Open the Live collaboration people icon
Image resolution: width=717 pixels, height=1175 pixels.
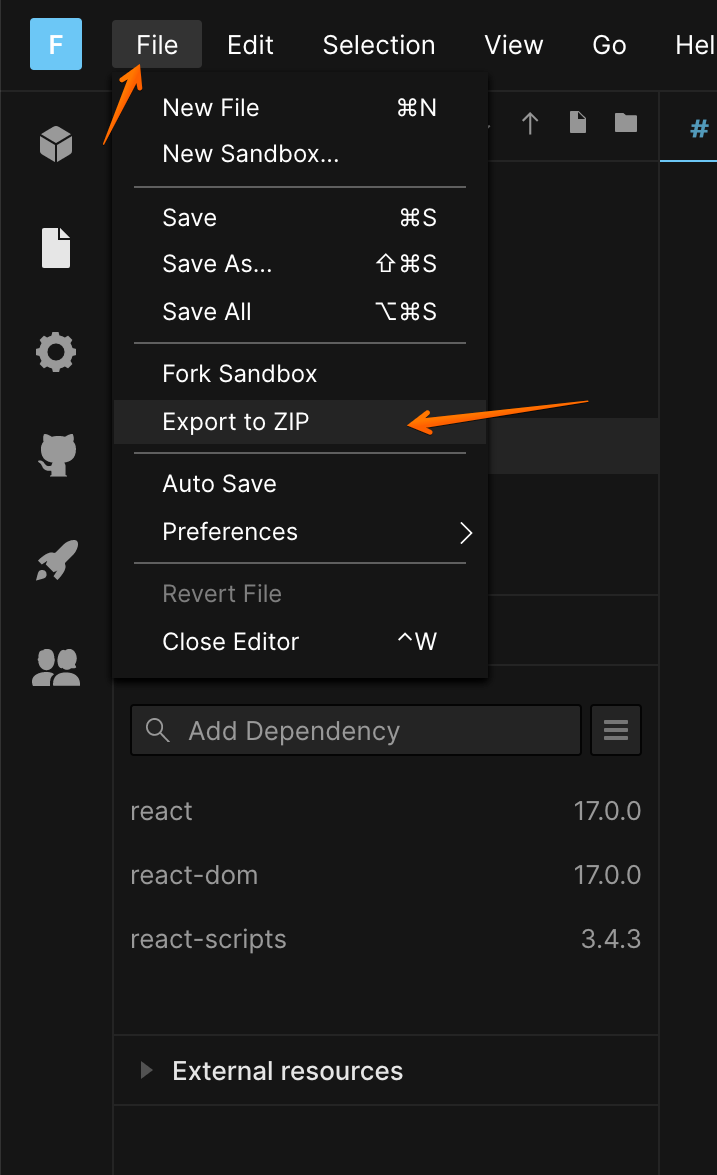click(56, 667)
